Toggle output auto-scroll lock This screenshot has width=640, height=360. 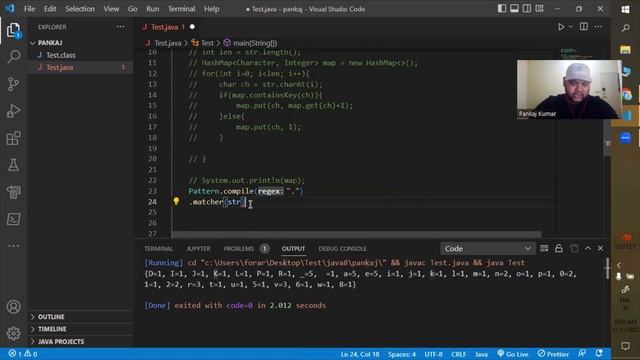click(x=559, y=249)
